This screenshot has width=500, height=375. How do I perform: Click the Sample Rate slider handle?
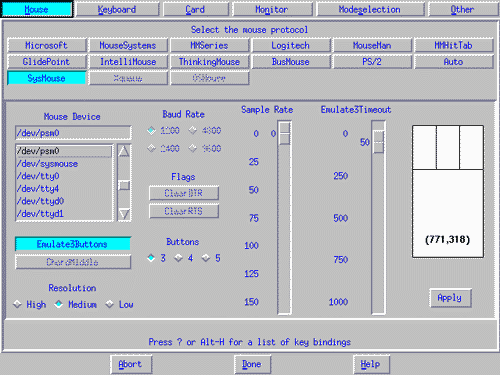285,133
